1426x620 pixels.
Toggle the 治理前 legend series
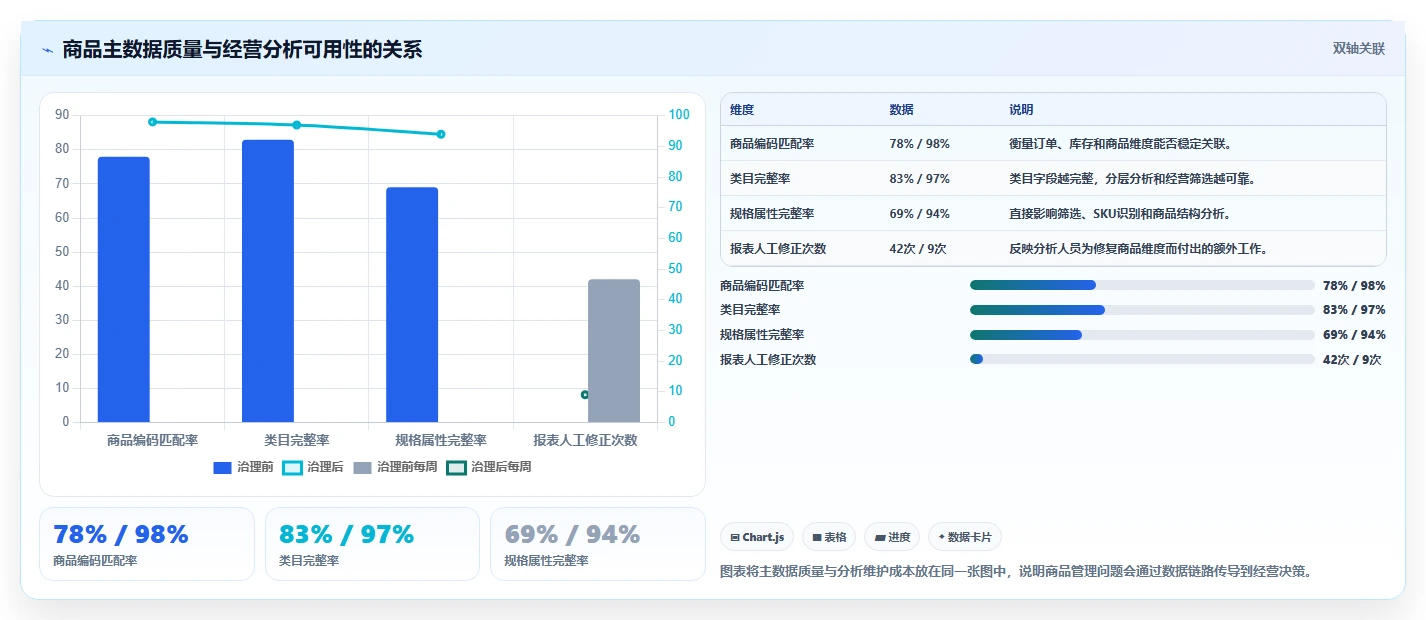click(244, 467)
